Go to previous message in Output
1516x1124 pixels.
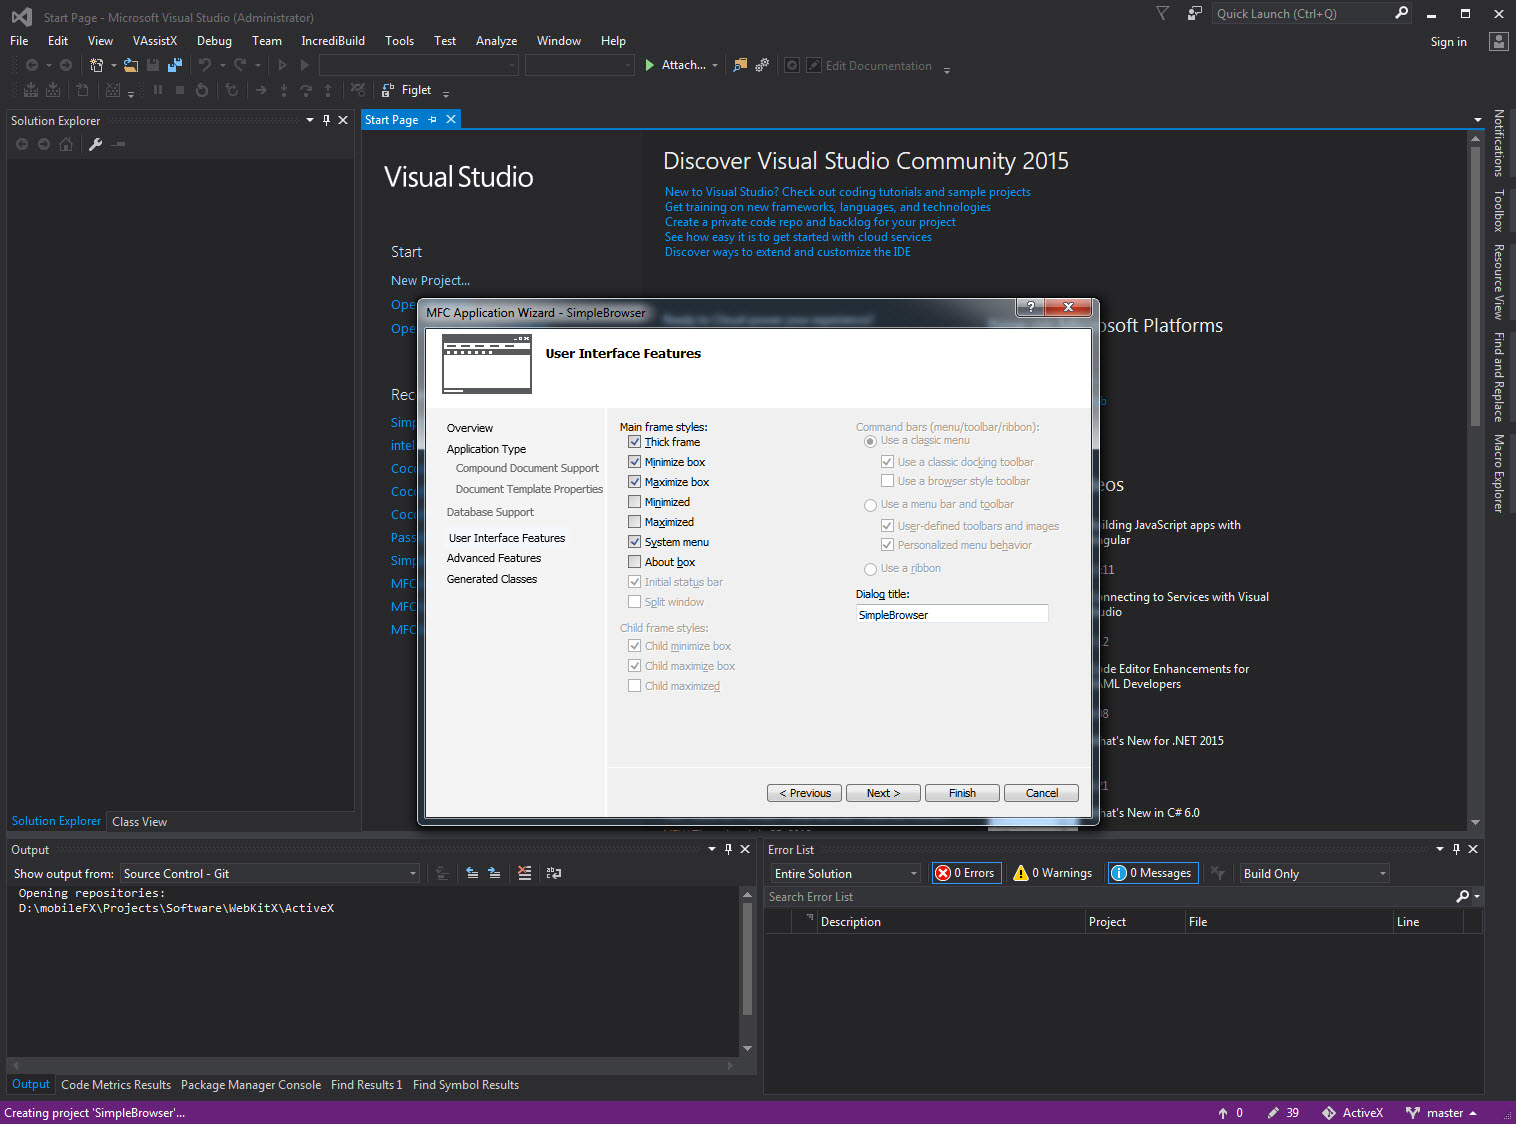point(472,873)
